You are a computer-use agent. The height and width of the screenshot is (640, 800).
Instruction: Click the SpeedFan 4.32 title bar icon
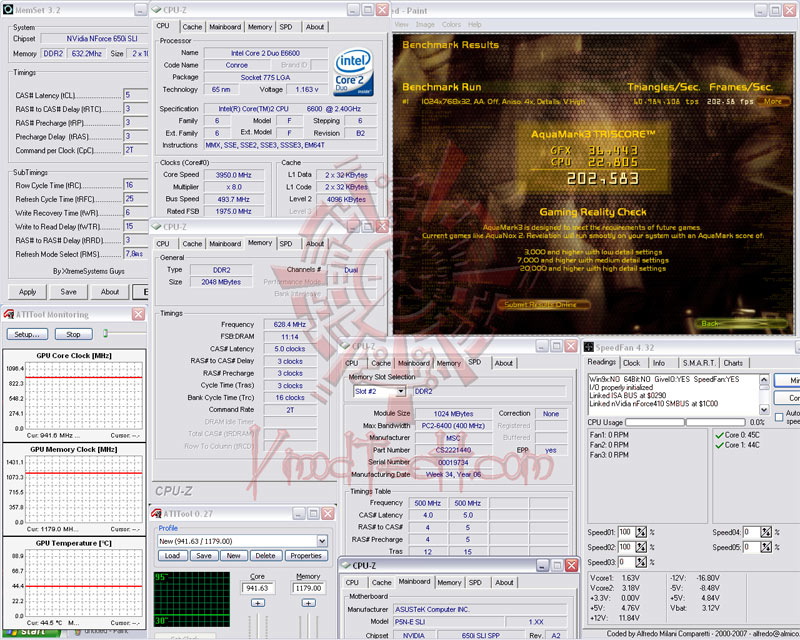coord(588,347)
